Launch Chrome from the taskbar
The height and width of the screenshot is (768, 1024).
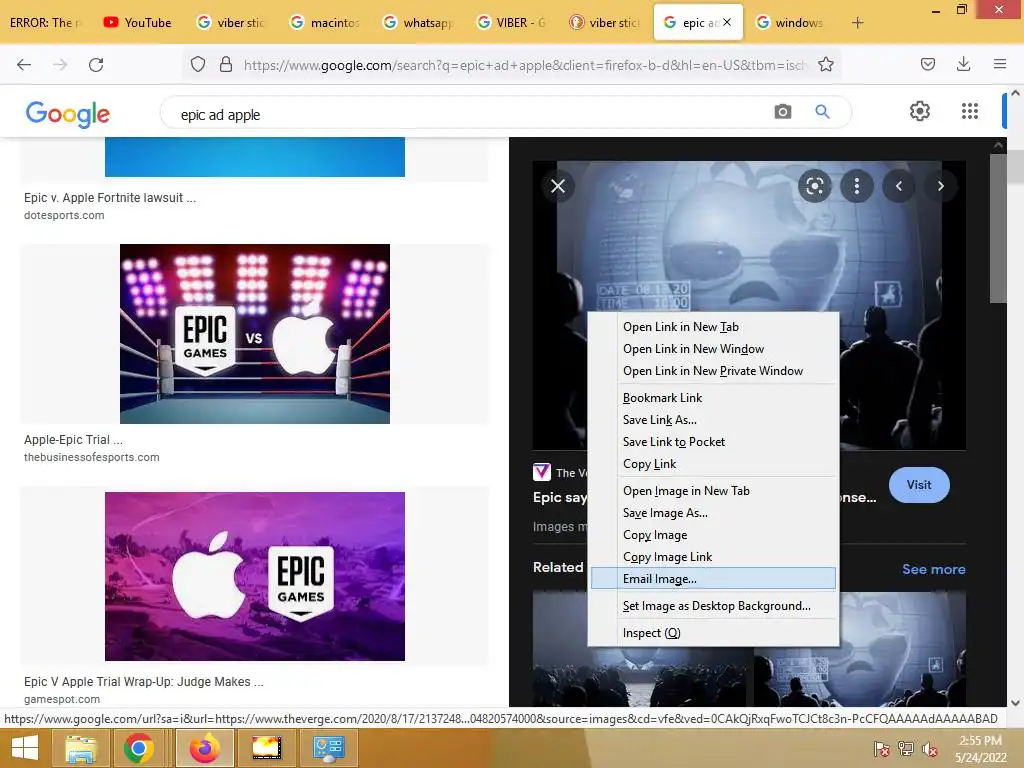(x=138, y=748)
